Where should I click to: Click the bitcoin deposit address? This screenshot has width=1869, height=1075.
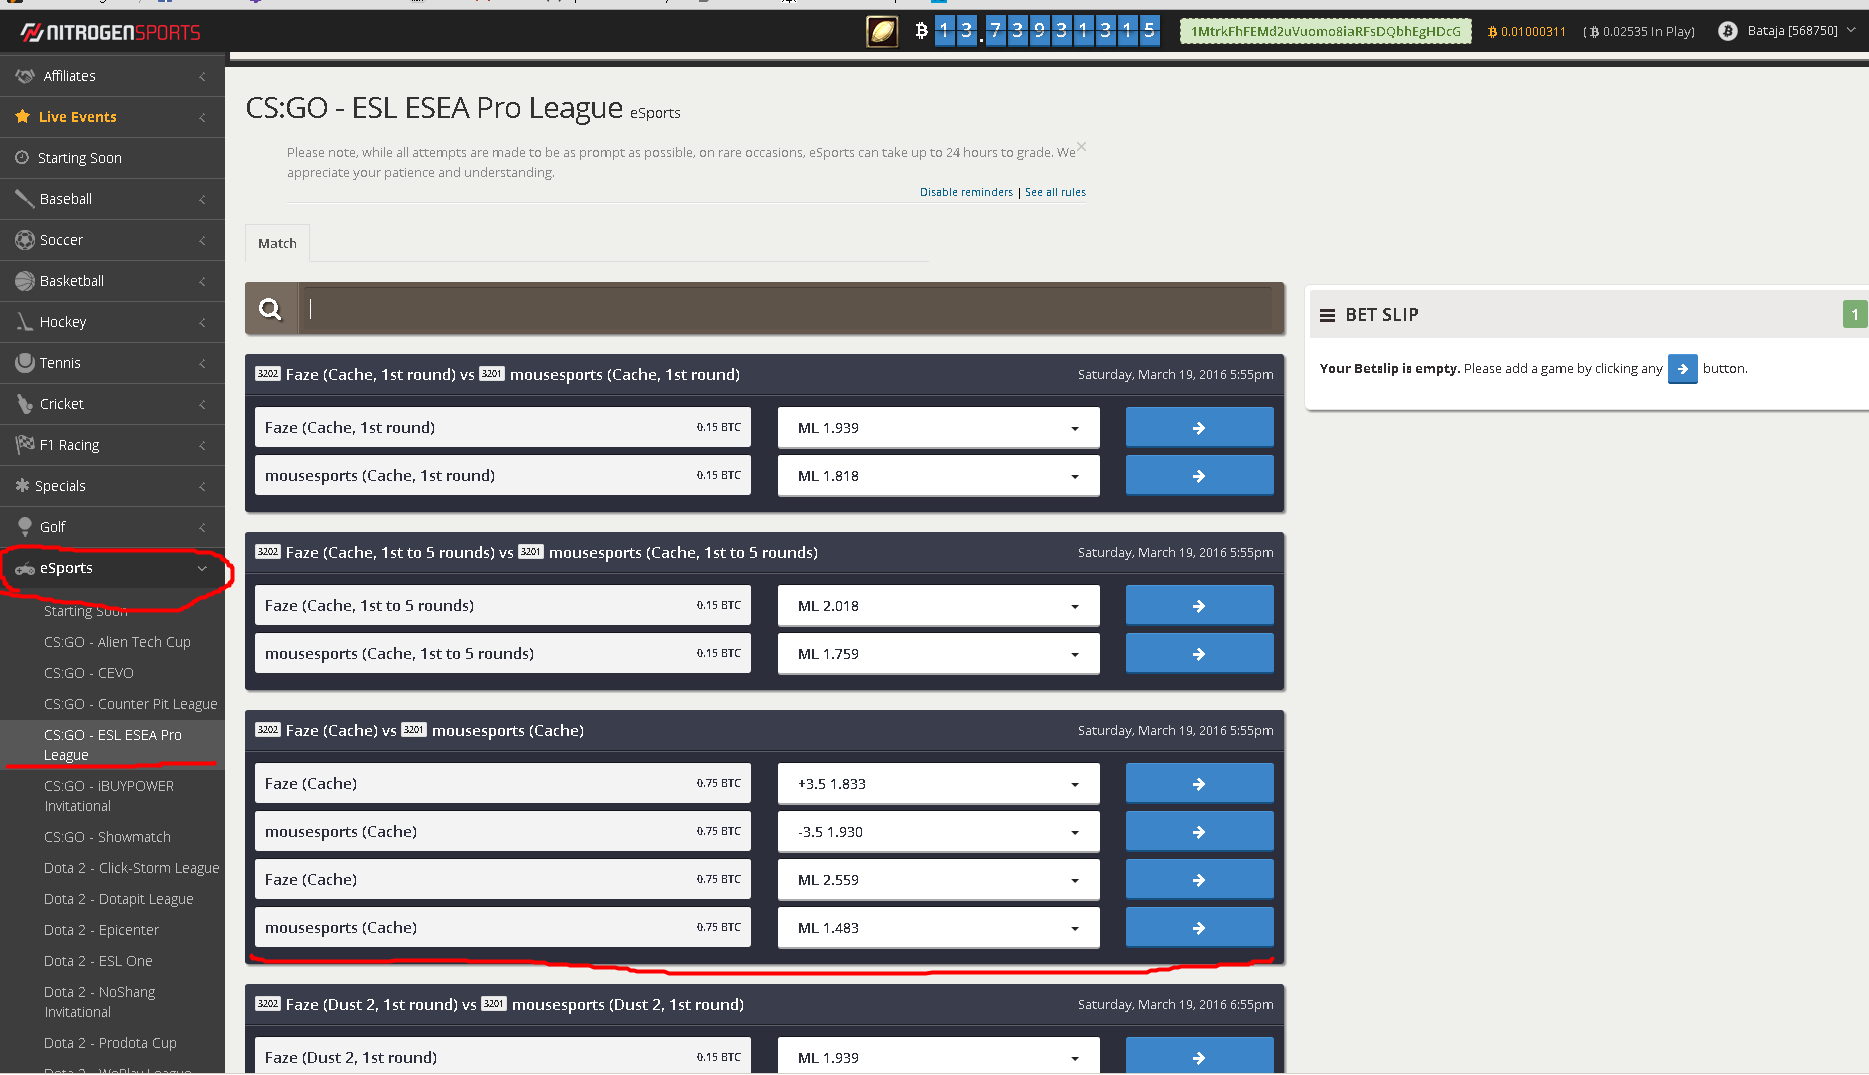click(1326, 31)
